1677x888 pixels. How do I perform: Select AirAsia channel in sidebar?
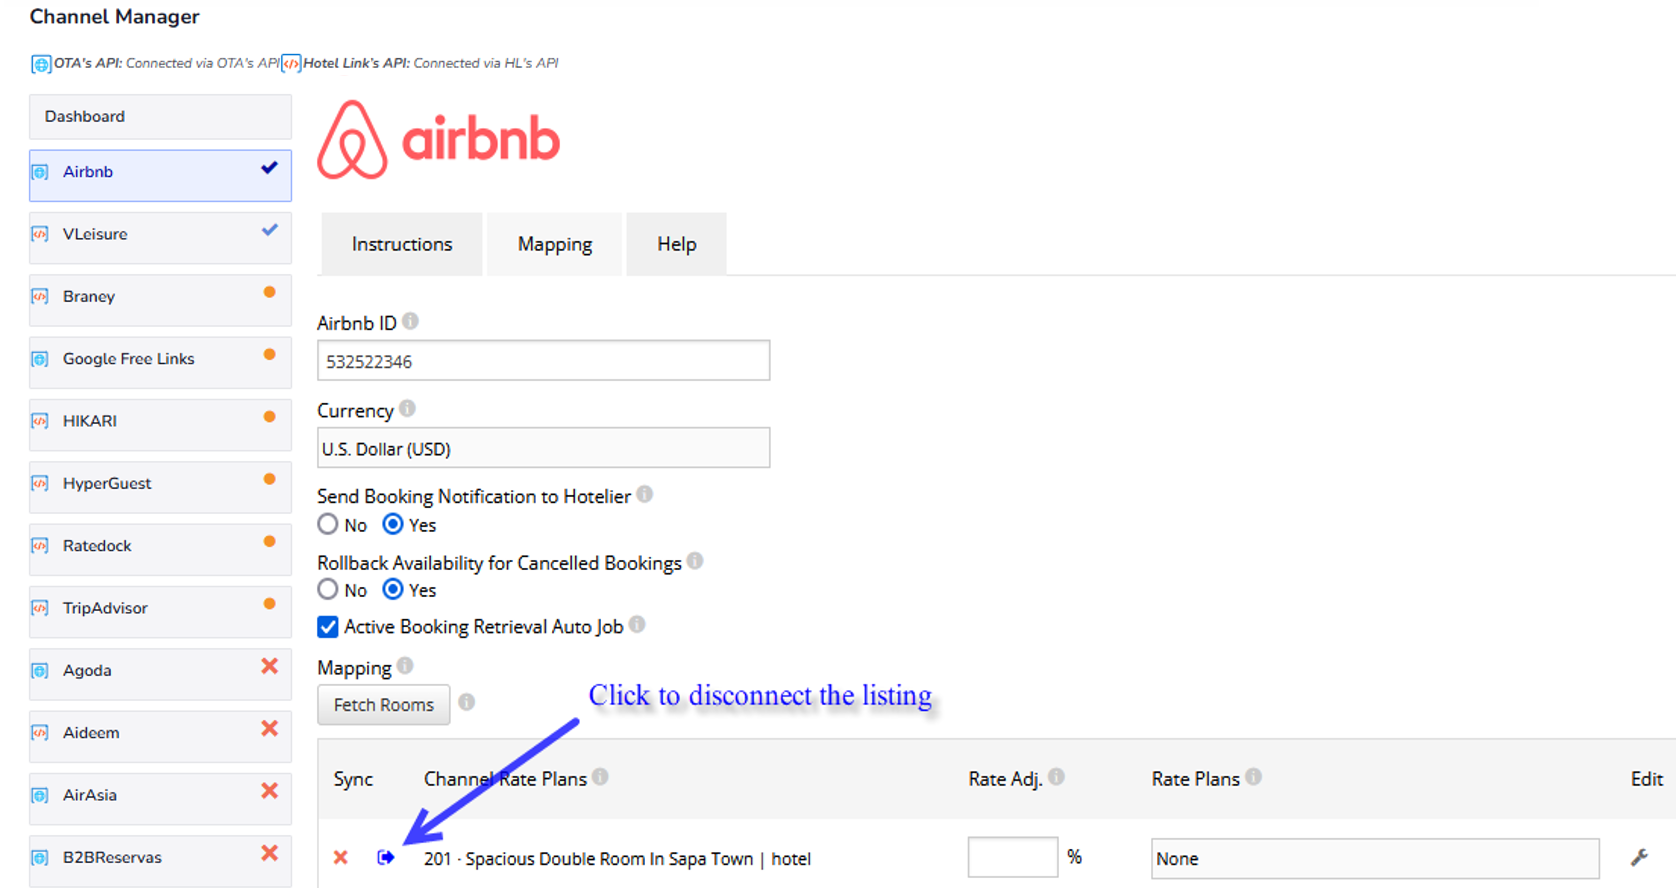[160, 798]
